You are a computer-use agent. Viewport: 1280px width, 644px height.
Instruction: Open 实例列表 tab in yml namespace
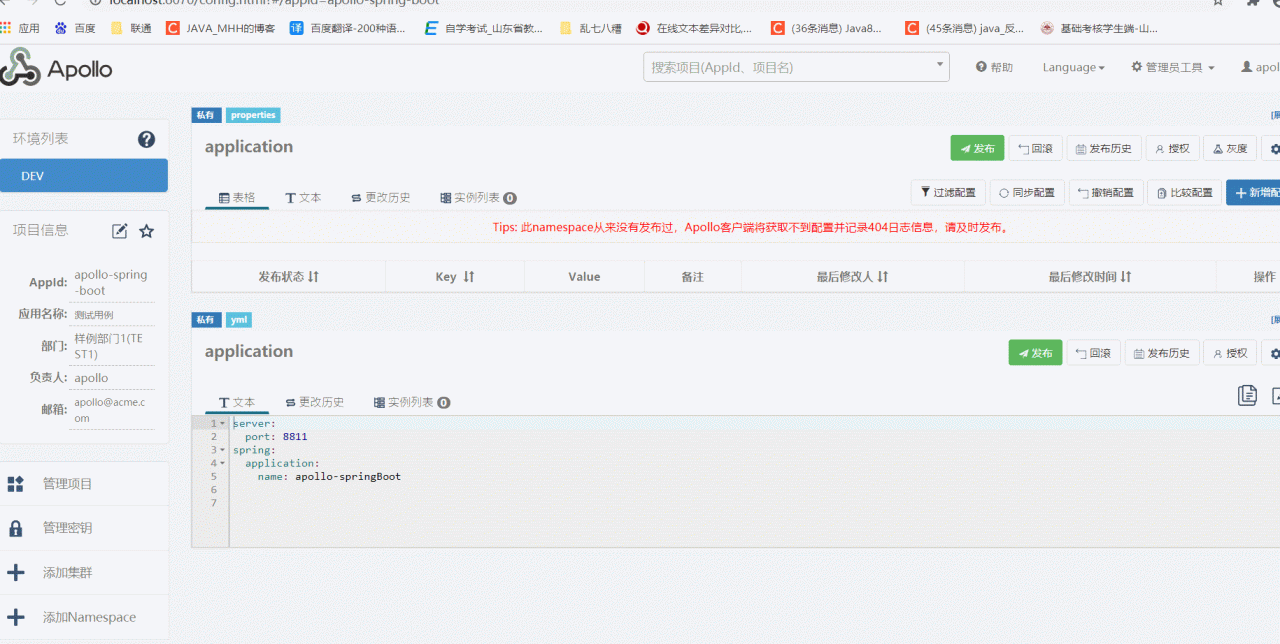(412, 402)
